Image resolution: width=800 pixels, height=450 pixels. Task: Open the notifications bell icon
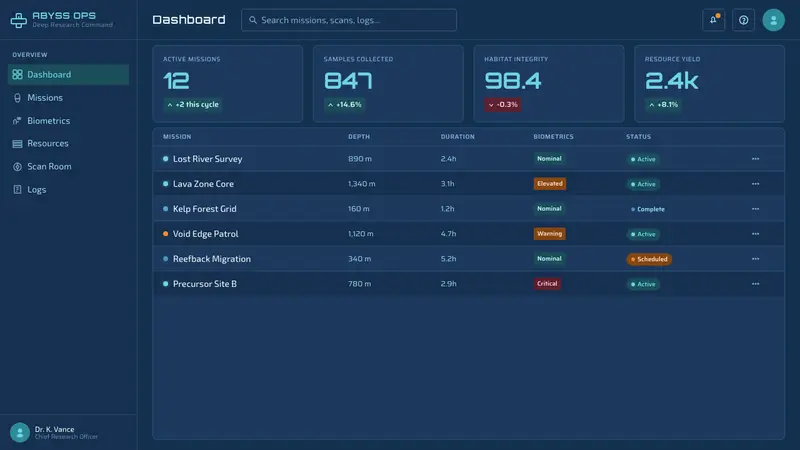coord(713,20)
